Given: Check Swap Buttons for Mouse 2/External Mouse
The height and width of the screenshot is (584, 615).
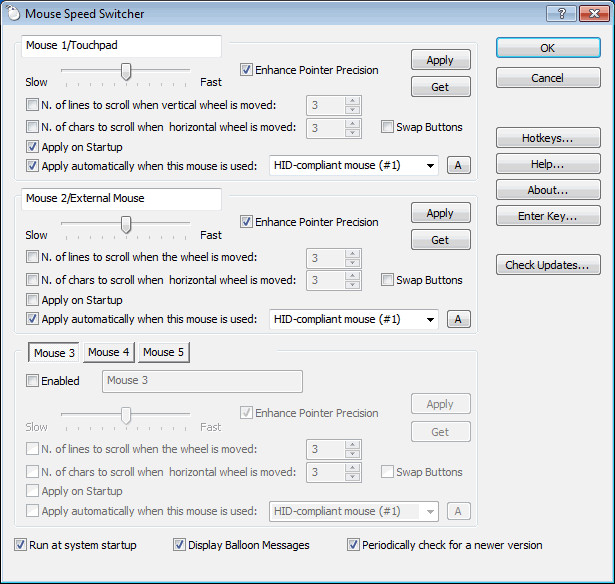Looking at the screenshot, I should click(387, 280).
